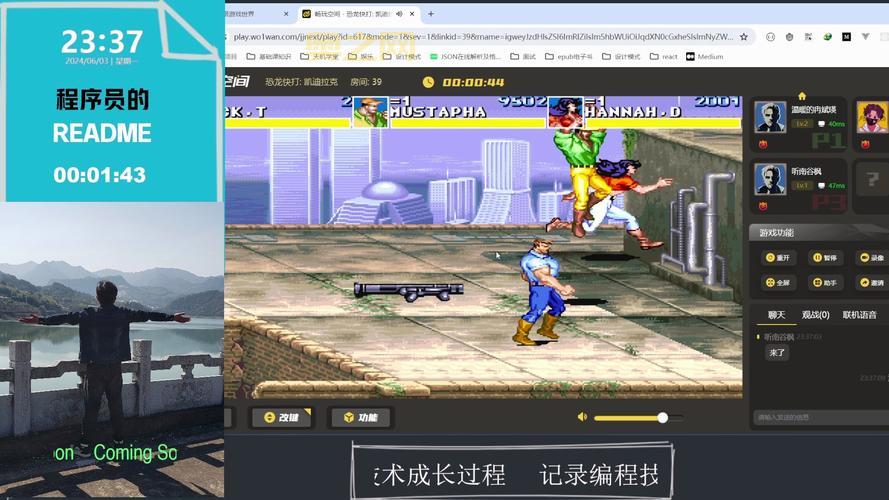Click the green globe extension icon
Image resolution: width=889 pixels, height=500 pixels.
(x=827, y=37)
